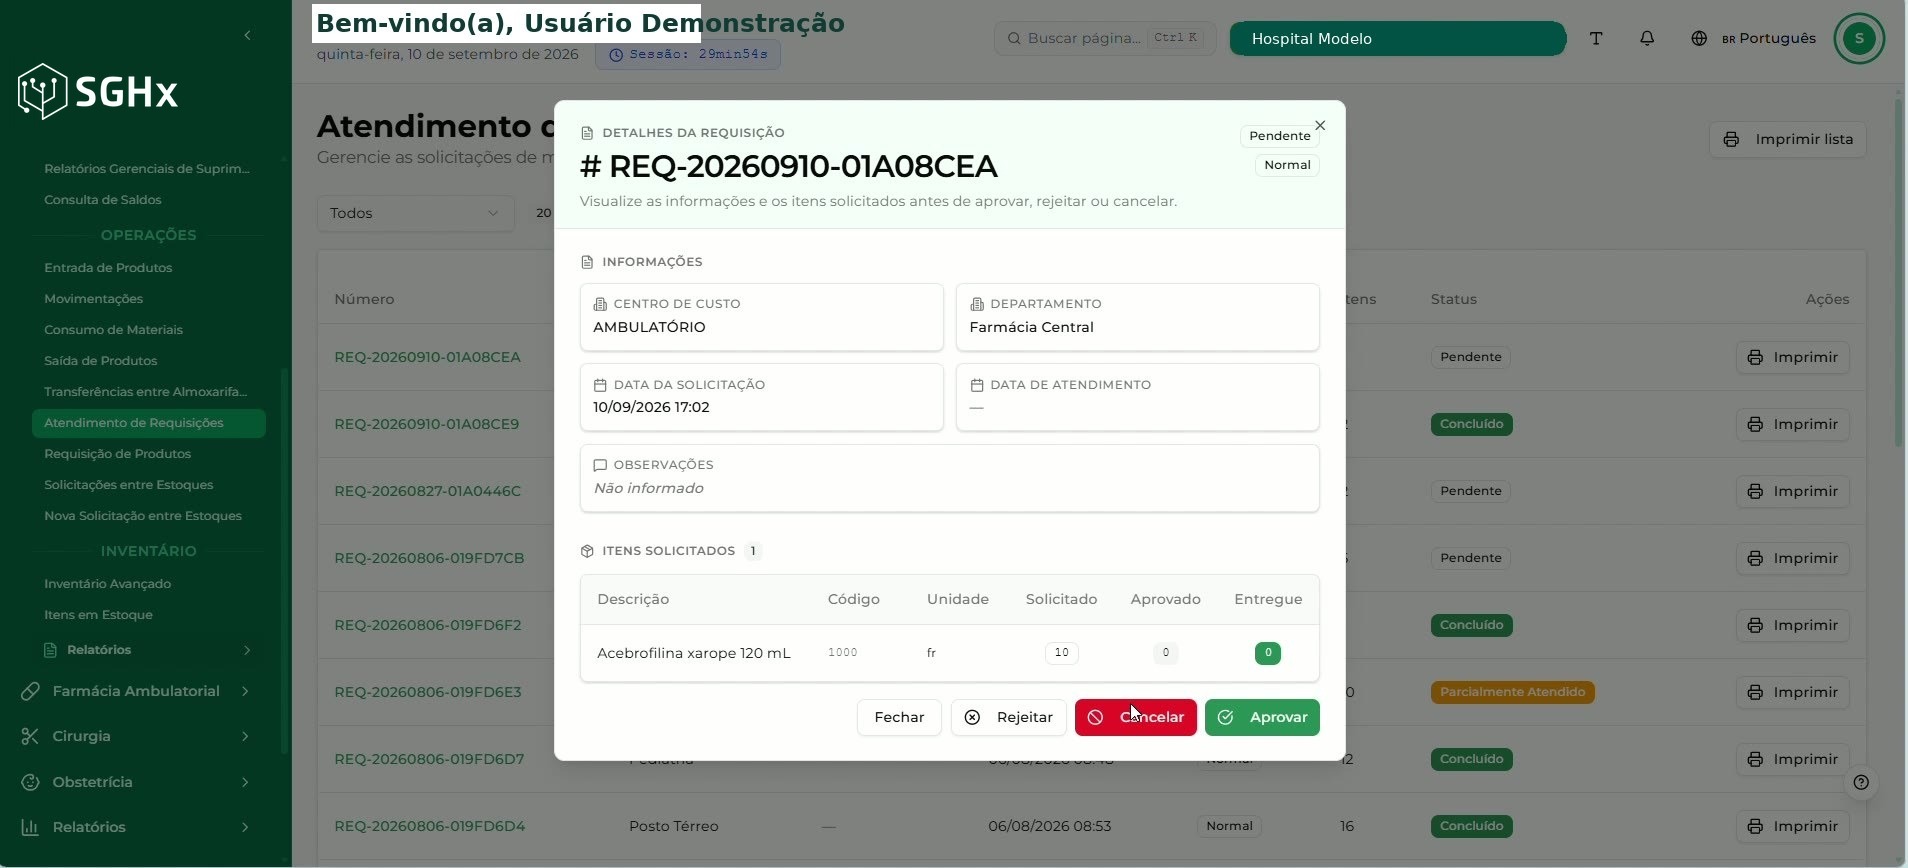This screenshot has height=868, width=1908.
Task: Click the Acebrofilina xarope 120 mL description
Action: (694, 653)
